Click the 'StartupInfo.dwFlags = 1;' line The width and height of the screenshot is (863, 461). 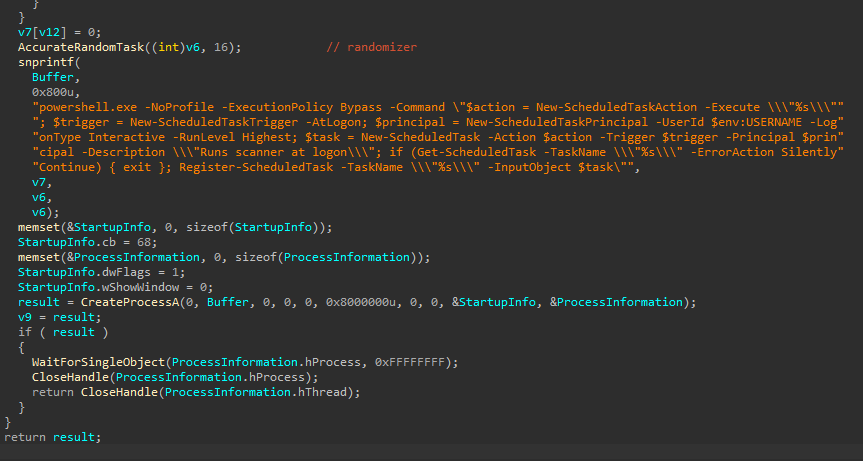(102, 272)
